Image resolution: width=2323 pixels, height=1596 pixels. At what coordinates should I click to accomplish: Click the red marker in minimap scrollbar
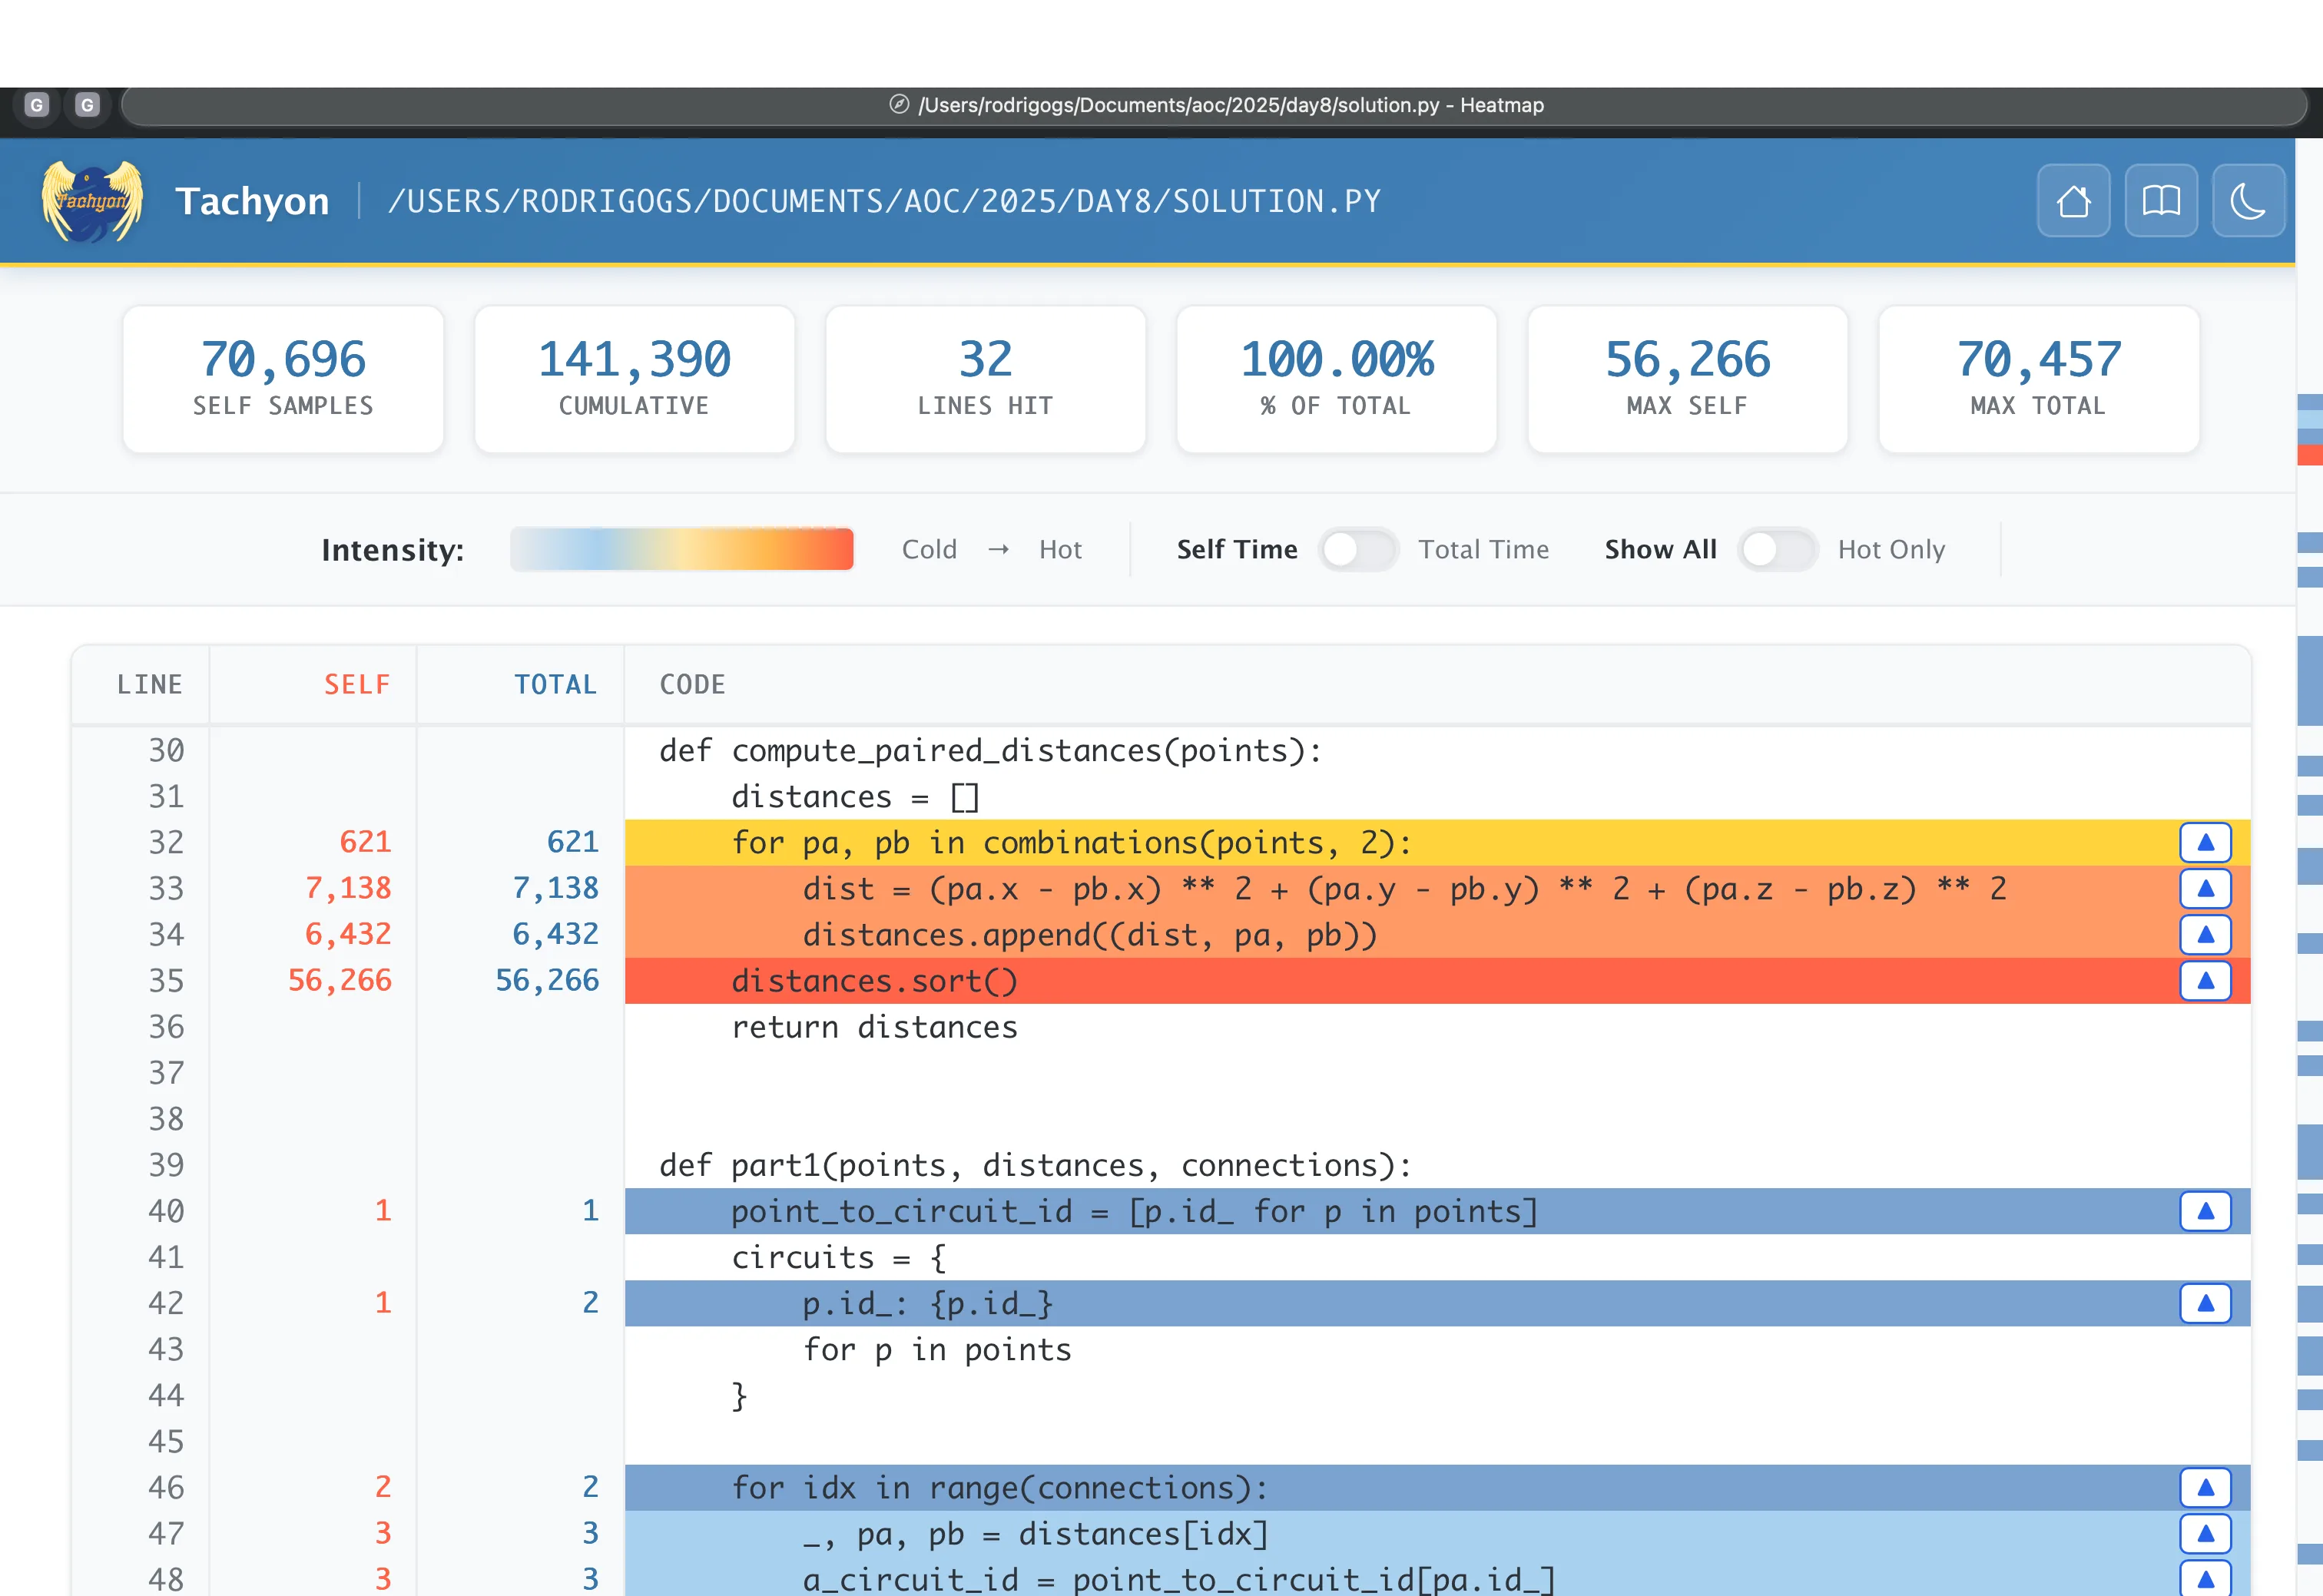pyautogui.click(x=2310, y=455)
